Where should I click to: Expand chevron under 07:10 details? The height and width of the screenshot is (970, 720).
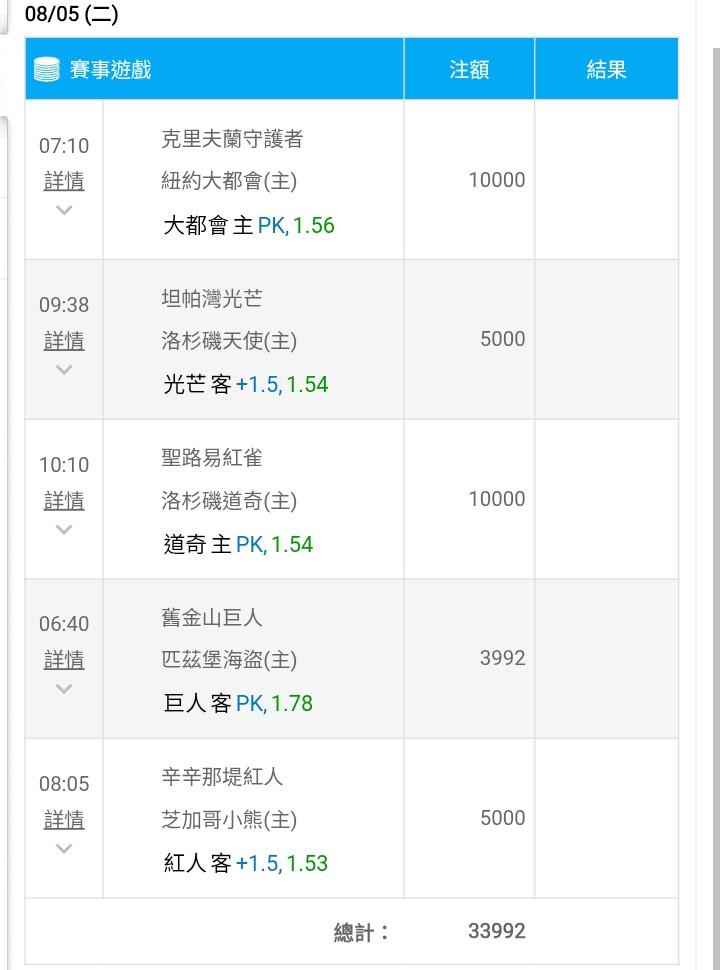64,210
